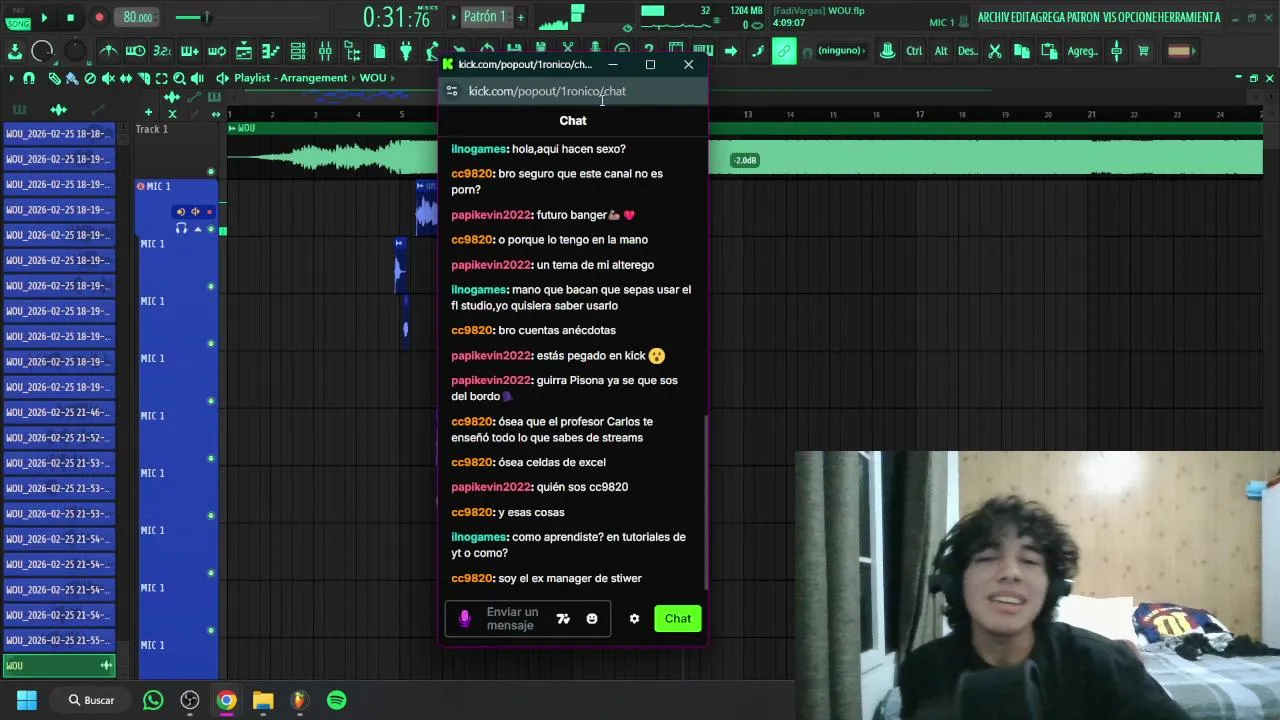Click the Copy icon next to scissors

1022,51
